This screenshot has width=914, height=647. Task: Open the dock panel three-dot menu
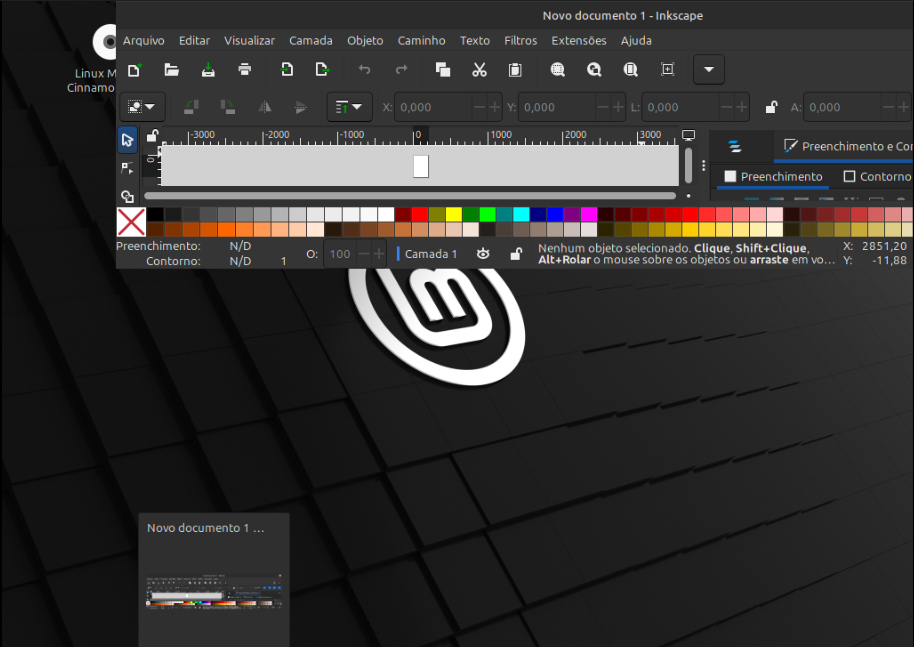click(704, 166)
